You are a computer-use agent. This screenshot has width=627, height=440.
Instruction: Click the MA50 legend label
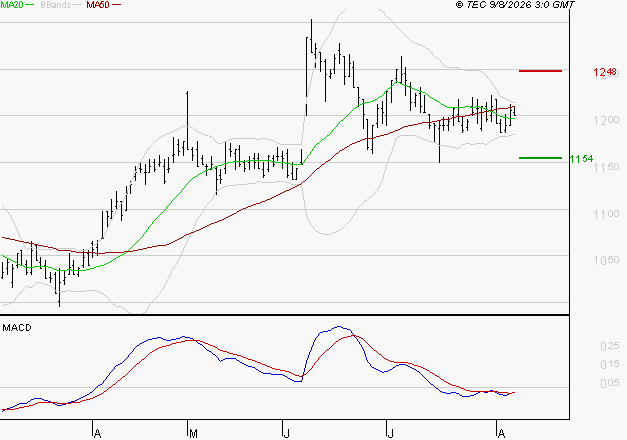pos(98,5)
